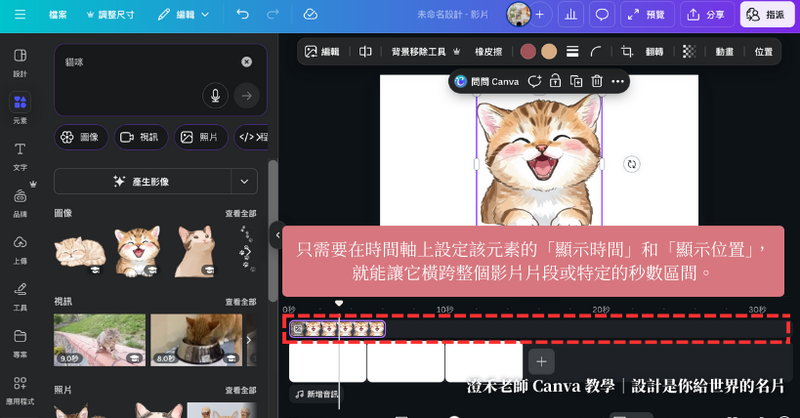
Task: View all 視訊 results
Action: pyautogui.click(x=240, y=302)
